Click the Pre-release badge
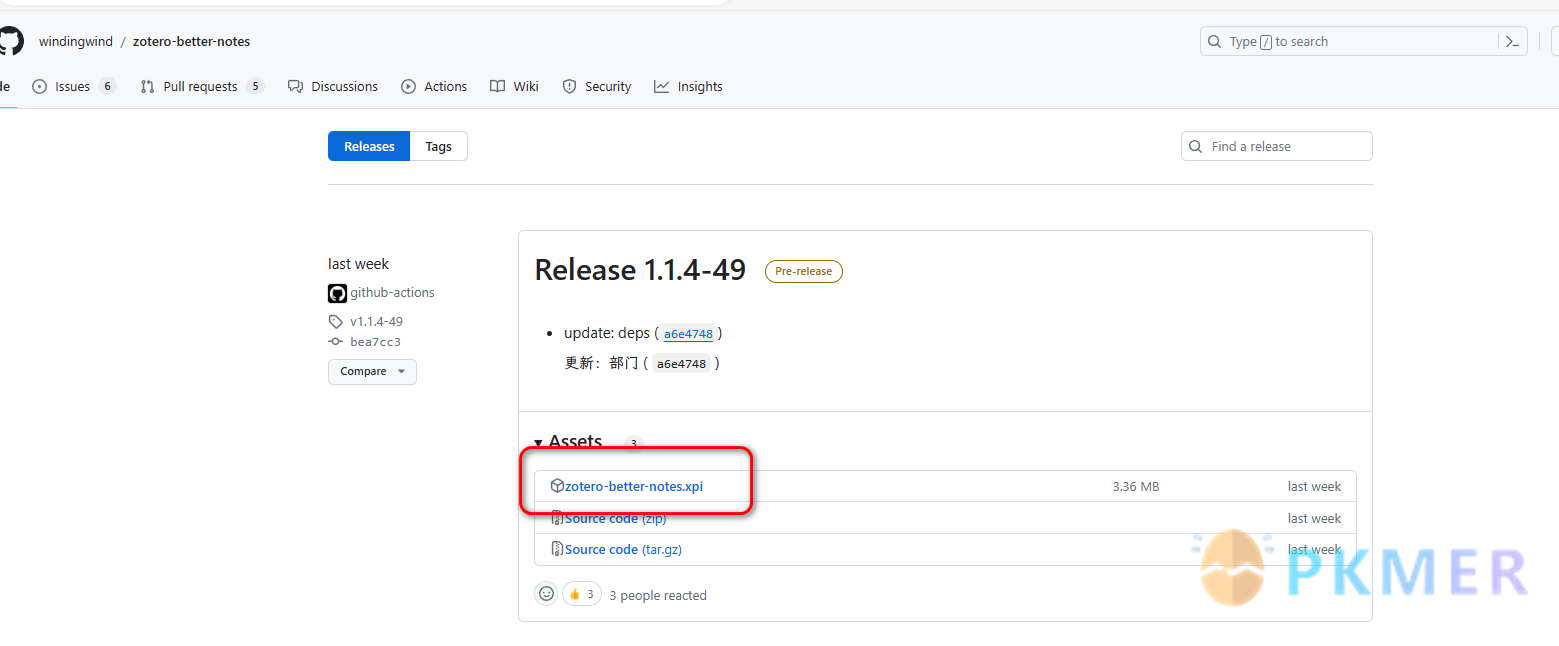Screen dimensions: 1559x646 [x=804, y=271]
